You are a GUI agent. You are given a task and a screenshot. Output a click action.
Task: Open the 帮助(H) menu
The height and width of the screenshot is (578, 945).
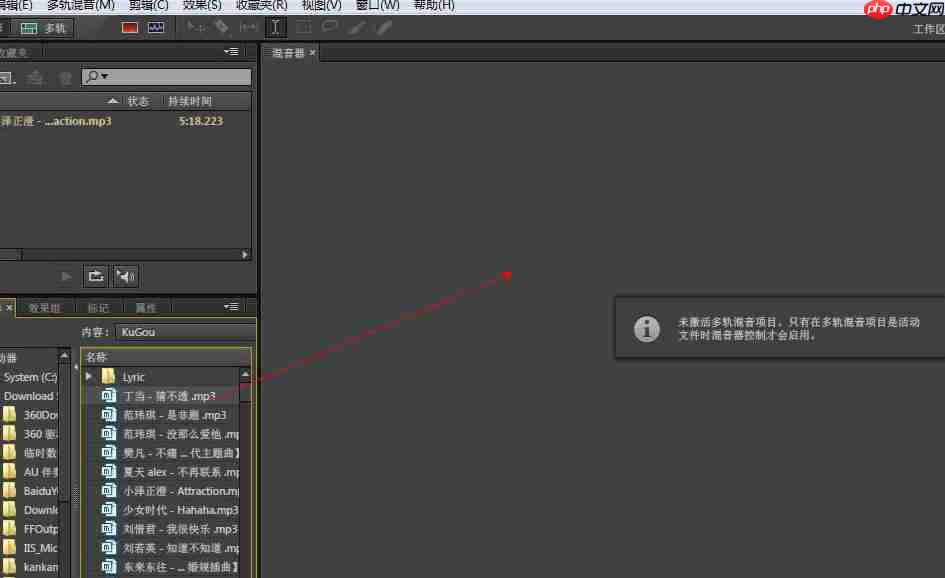[x=434, y=5]
